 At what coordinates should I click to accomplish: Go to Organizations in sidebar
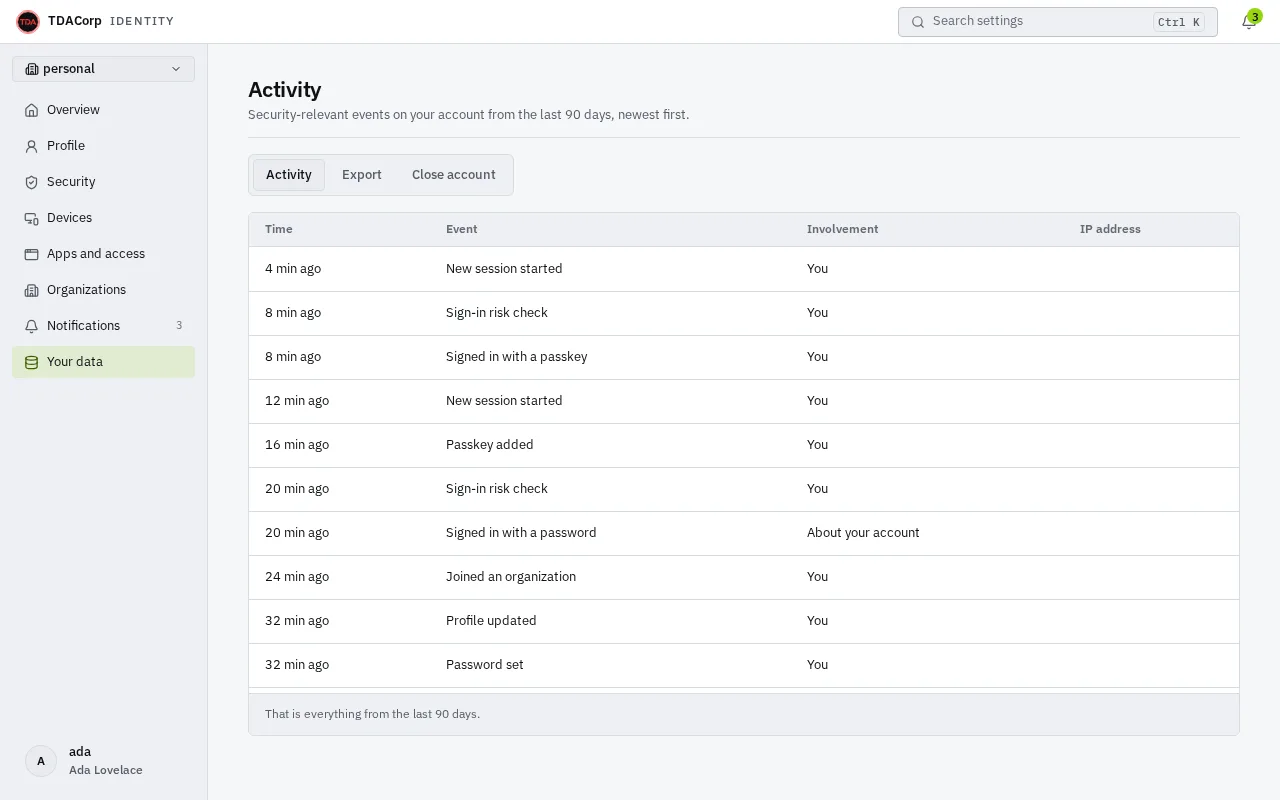[x=103, y=290]
